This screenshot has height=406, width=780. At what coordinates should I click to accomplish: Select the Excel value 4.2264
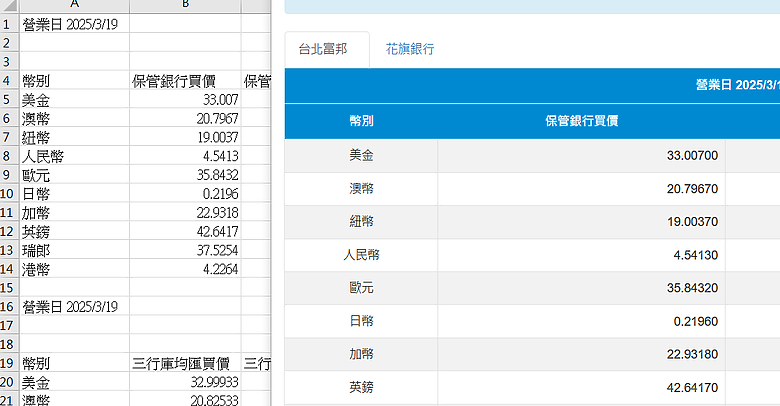tap(185, 269)
